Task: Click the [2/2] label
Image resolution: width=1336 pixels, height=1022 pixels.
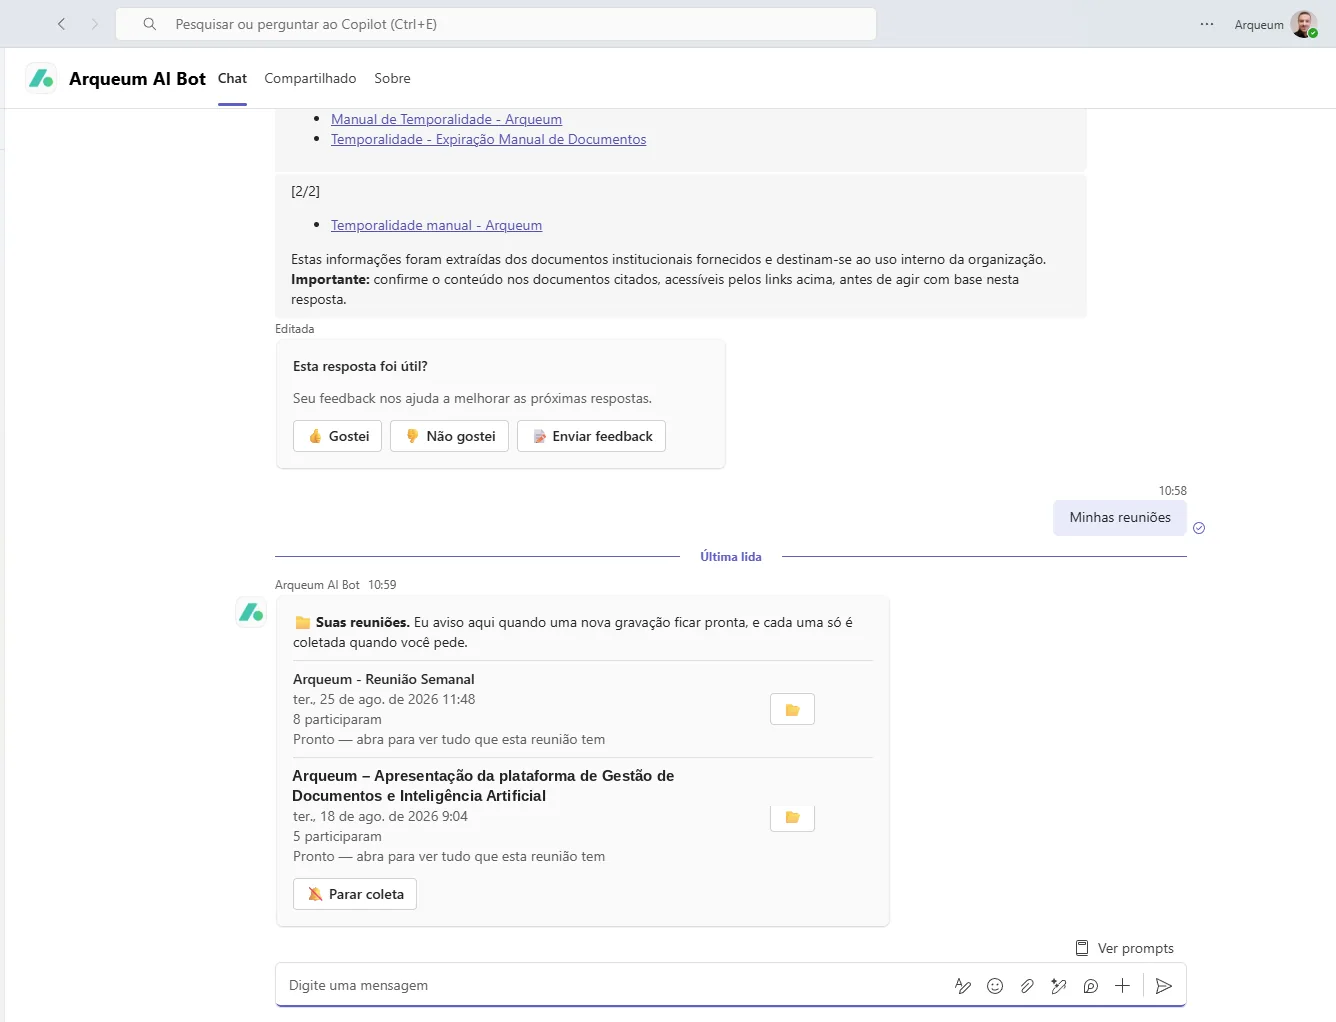Action: (305, 191)
